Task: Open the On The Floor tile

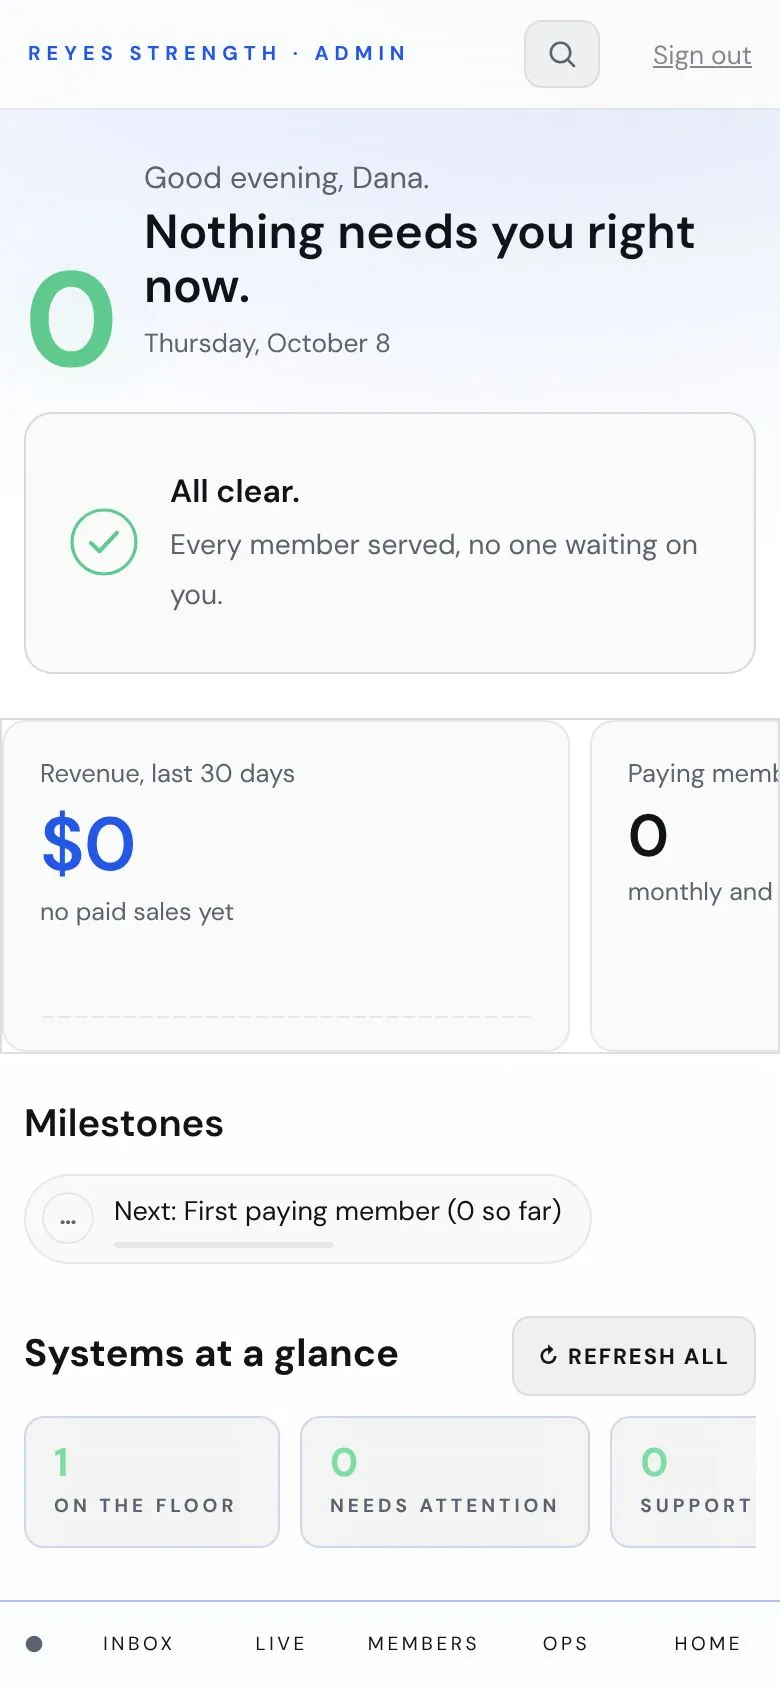Action: (152, 1482)
